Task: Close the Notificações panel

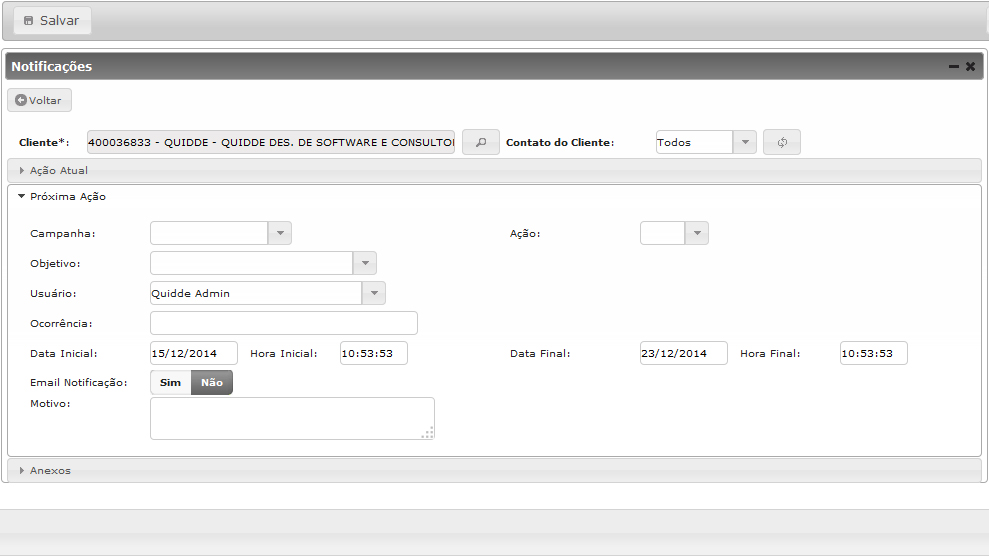Action: 971,66
